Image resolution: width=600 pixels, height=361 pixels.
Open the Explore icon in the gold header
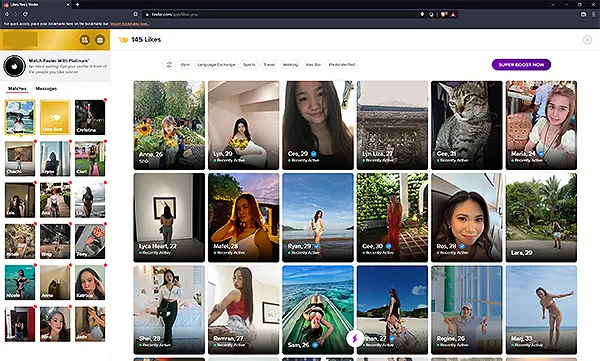(x=85, y=40)
